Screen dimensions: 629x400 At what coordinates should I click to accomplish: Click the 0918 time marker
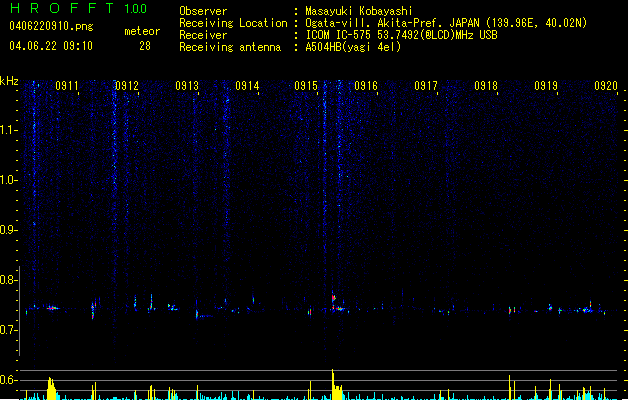[486, 86]
